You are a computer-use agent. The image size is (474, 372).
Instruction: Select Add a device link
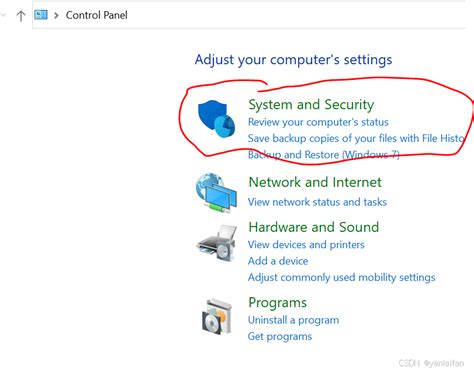pos(278,261)
